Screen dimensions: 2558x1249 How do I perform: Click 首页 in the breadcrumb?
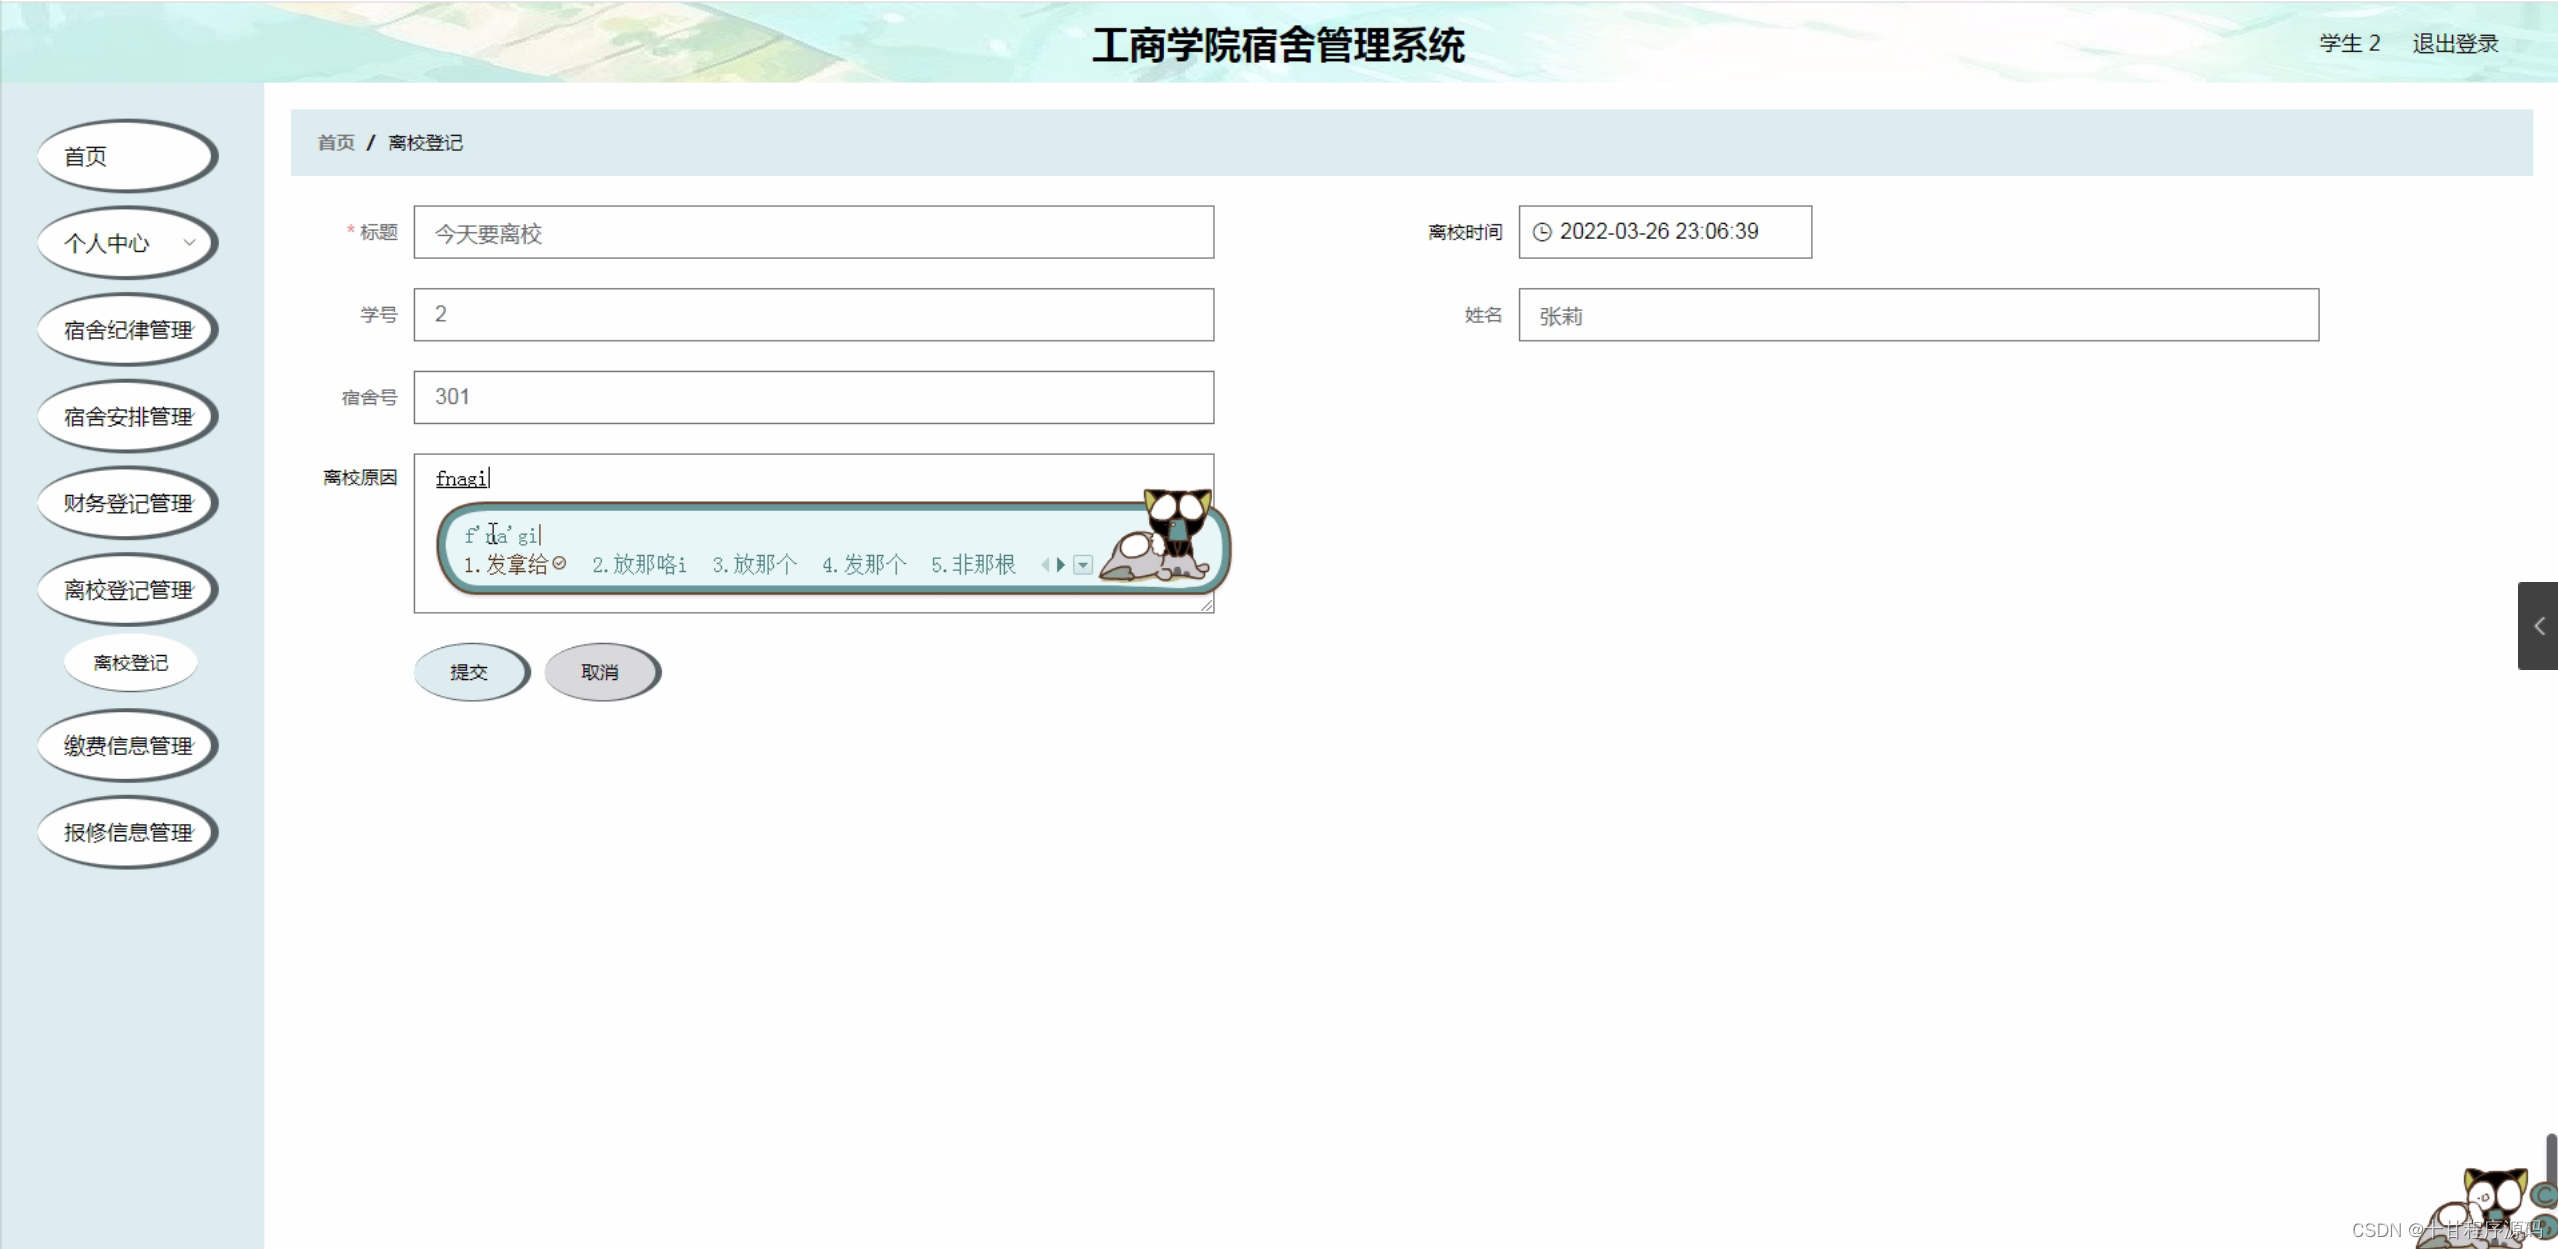coord(336,143)
